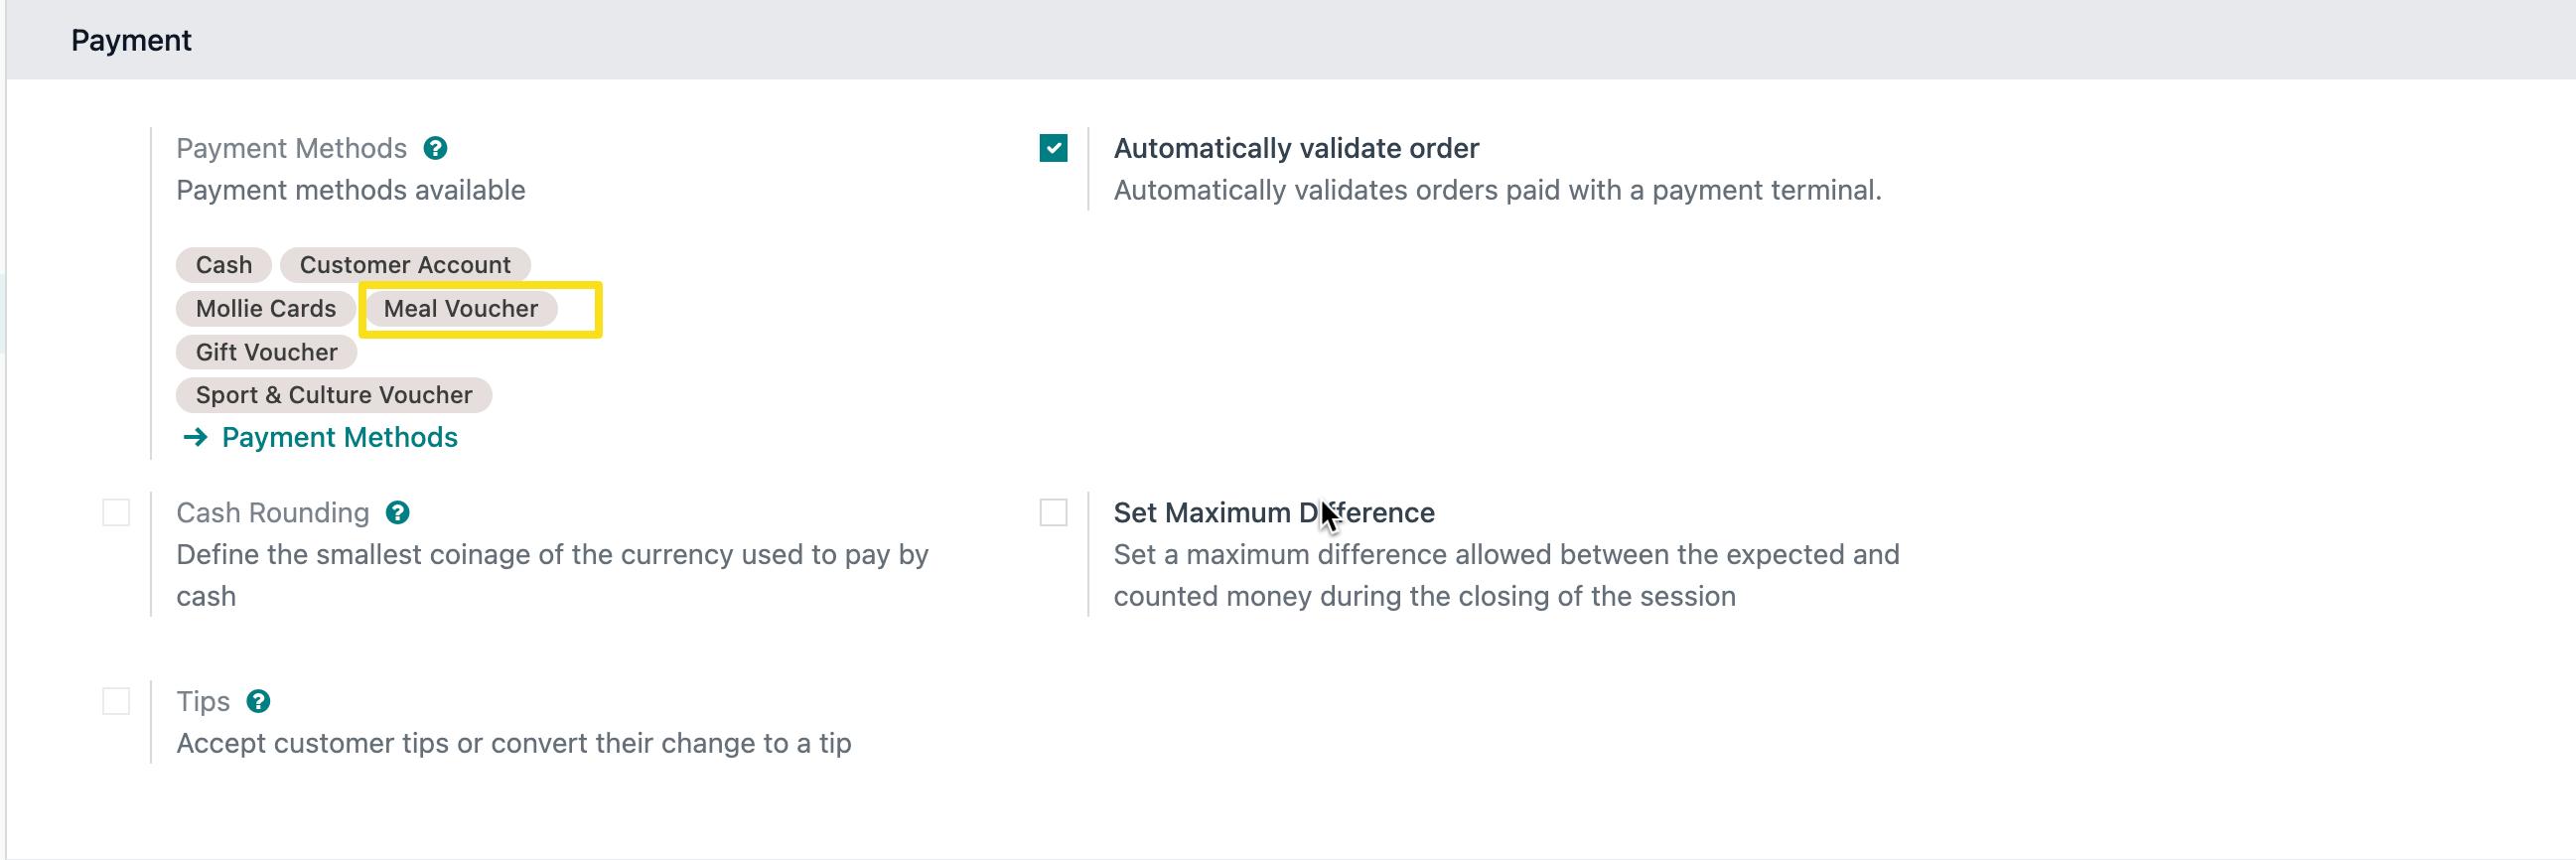Click the Set Maximum Difference label
This screenshot has height=860, width=2576.
tap(1273, 513)
